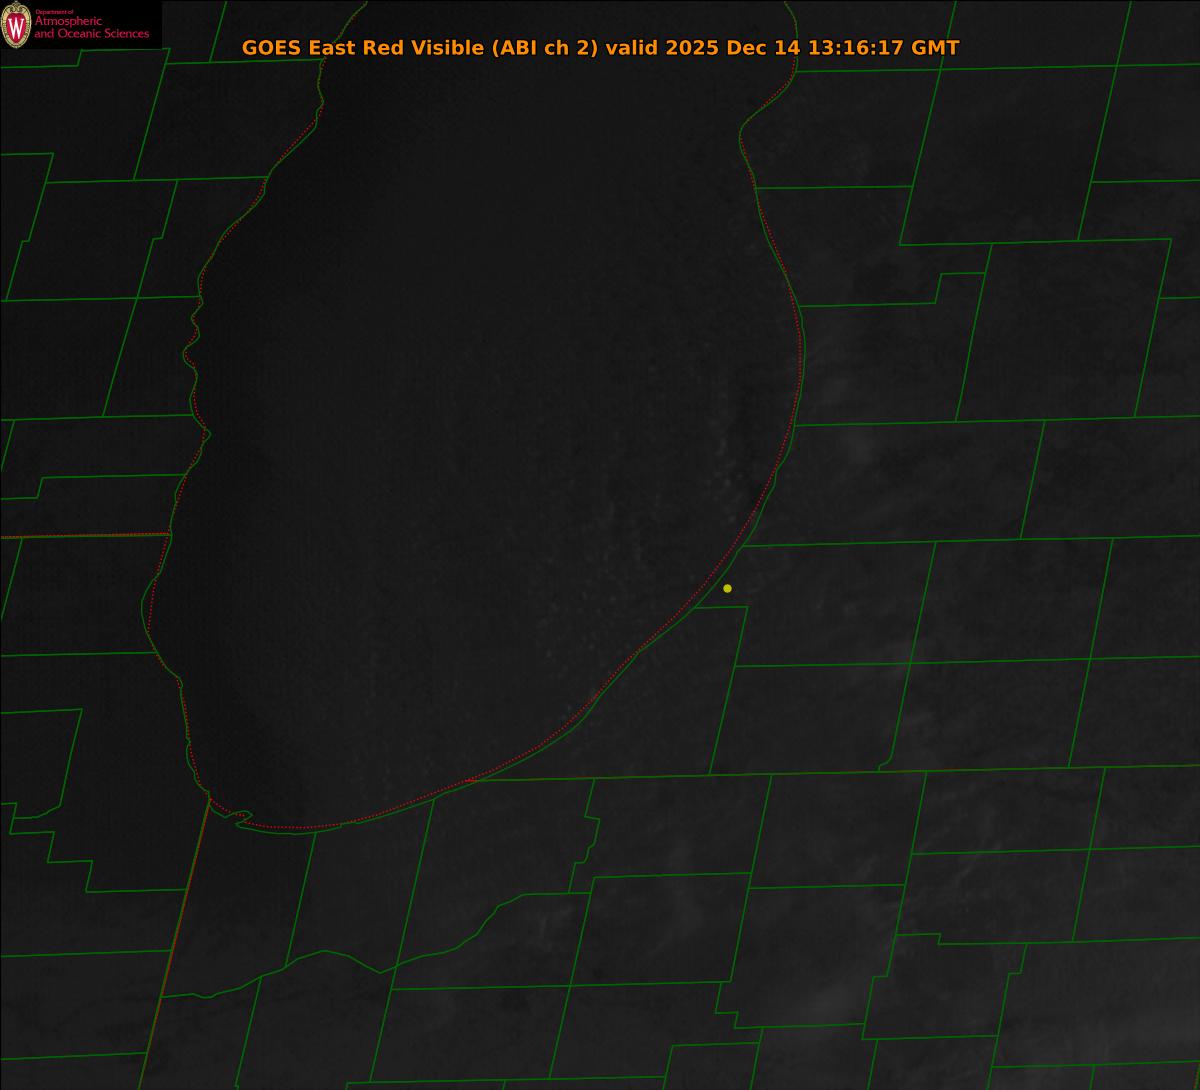
Task: Click the University of Wisconsin crest logo
Action: (x=16, y=27)
